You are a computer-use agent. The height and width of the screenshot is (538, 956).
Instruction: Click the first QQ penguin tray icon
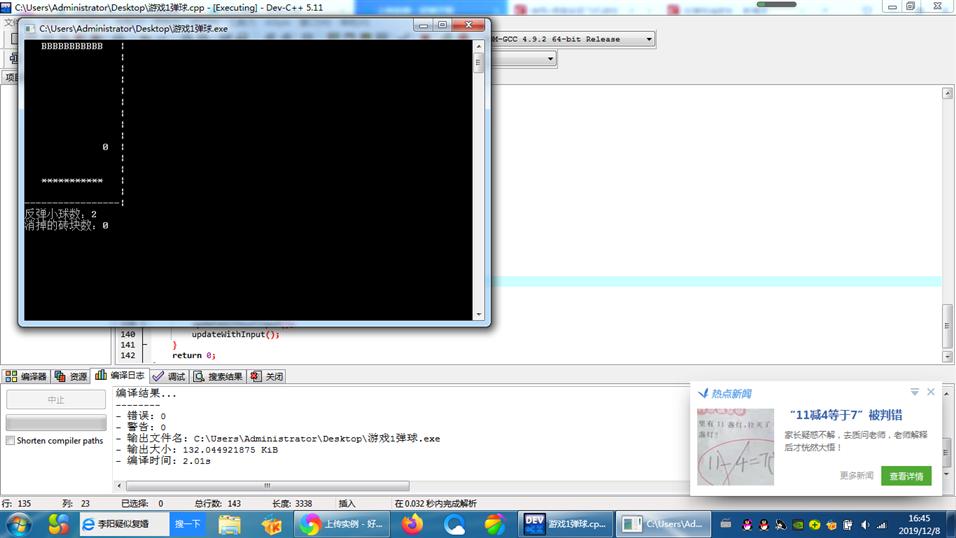747,525
